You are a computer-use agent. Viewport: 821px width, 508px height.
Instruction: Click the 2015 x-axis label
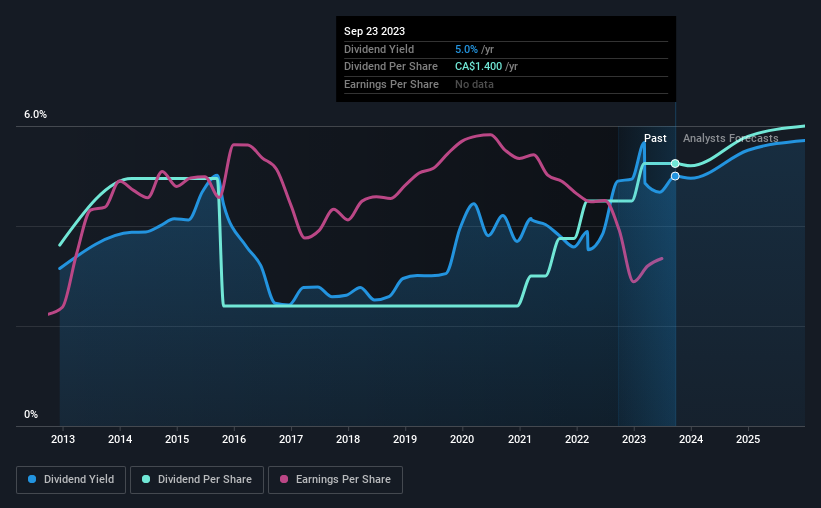tap(177, 439)
